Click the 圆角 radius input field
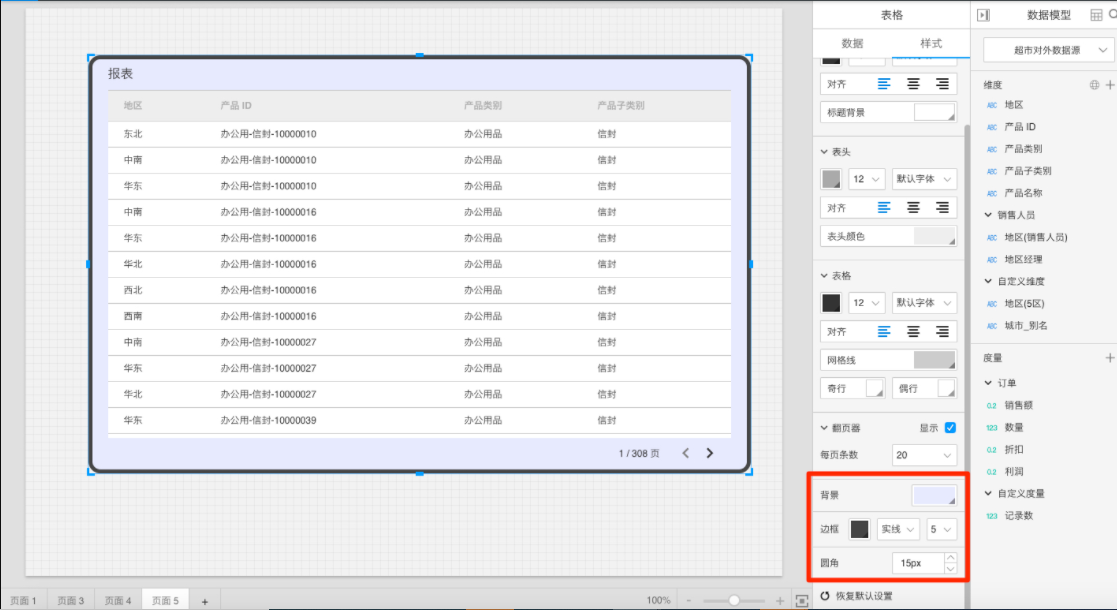 (917, 563)
